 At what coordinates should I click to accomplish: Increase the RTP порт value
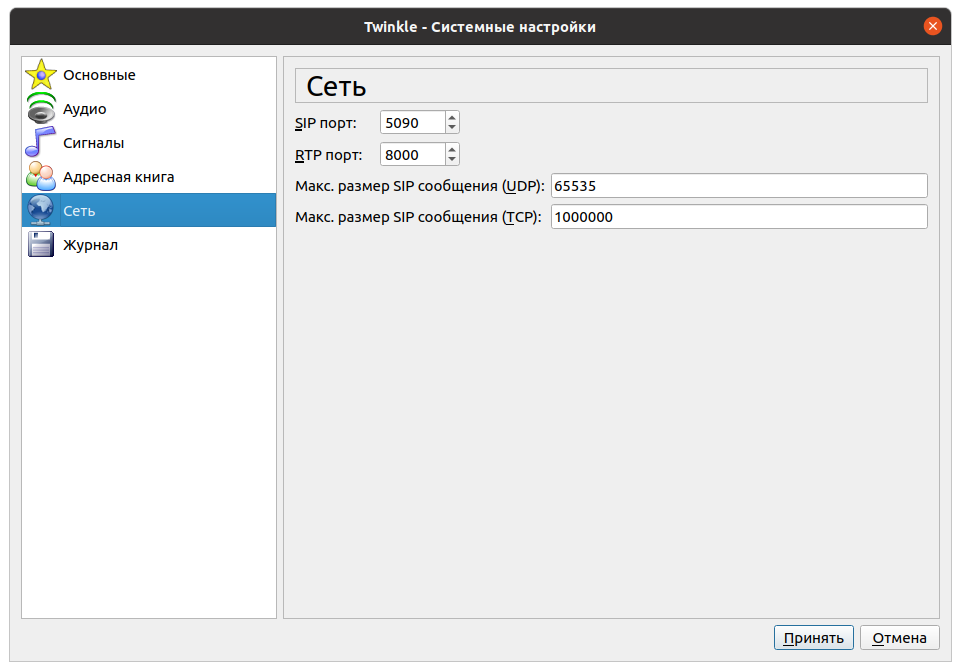[x=452, y=149]
